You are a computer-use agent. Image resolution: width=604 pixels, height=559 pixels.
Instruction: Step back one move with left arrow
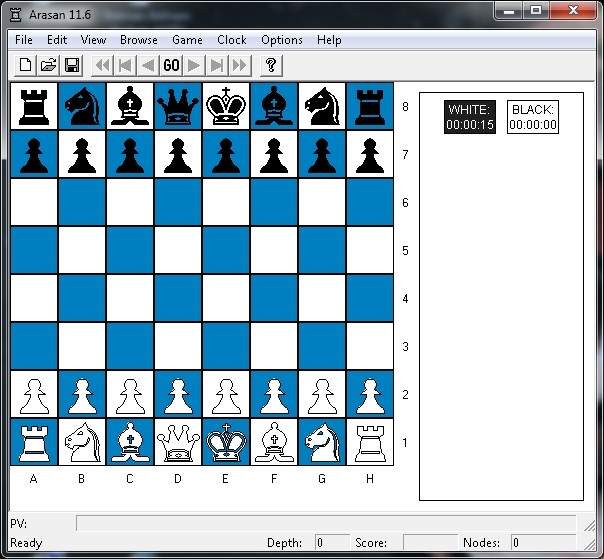(148, 65)
